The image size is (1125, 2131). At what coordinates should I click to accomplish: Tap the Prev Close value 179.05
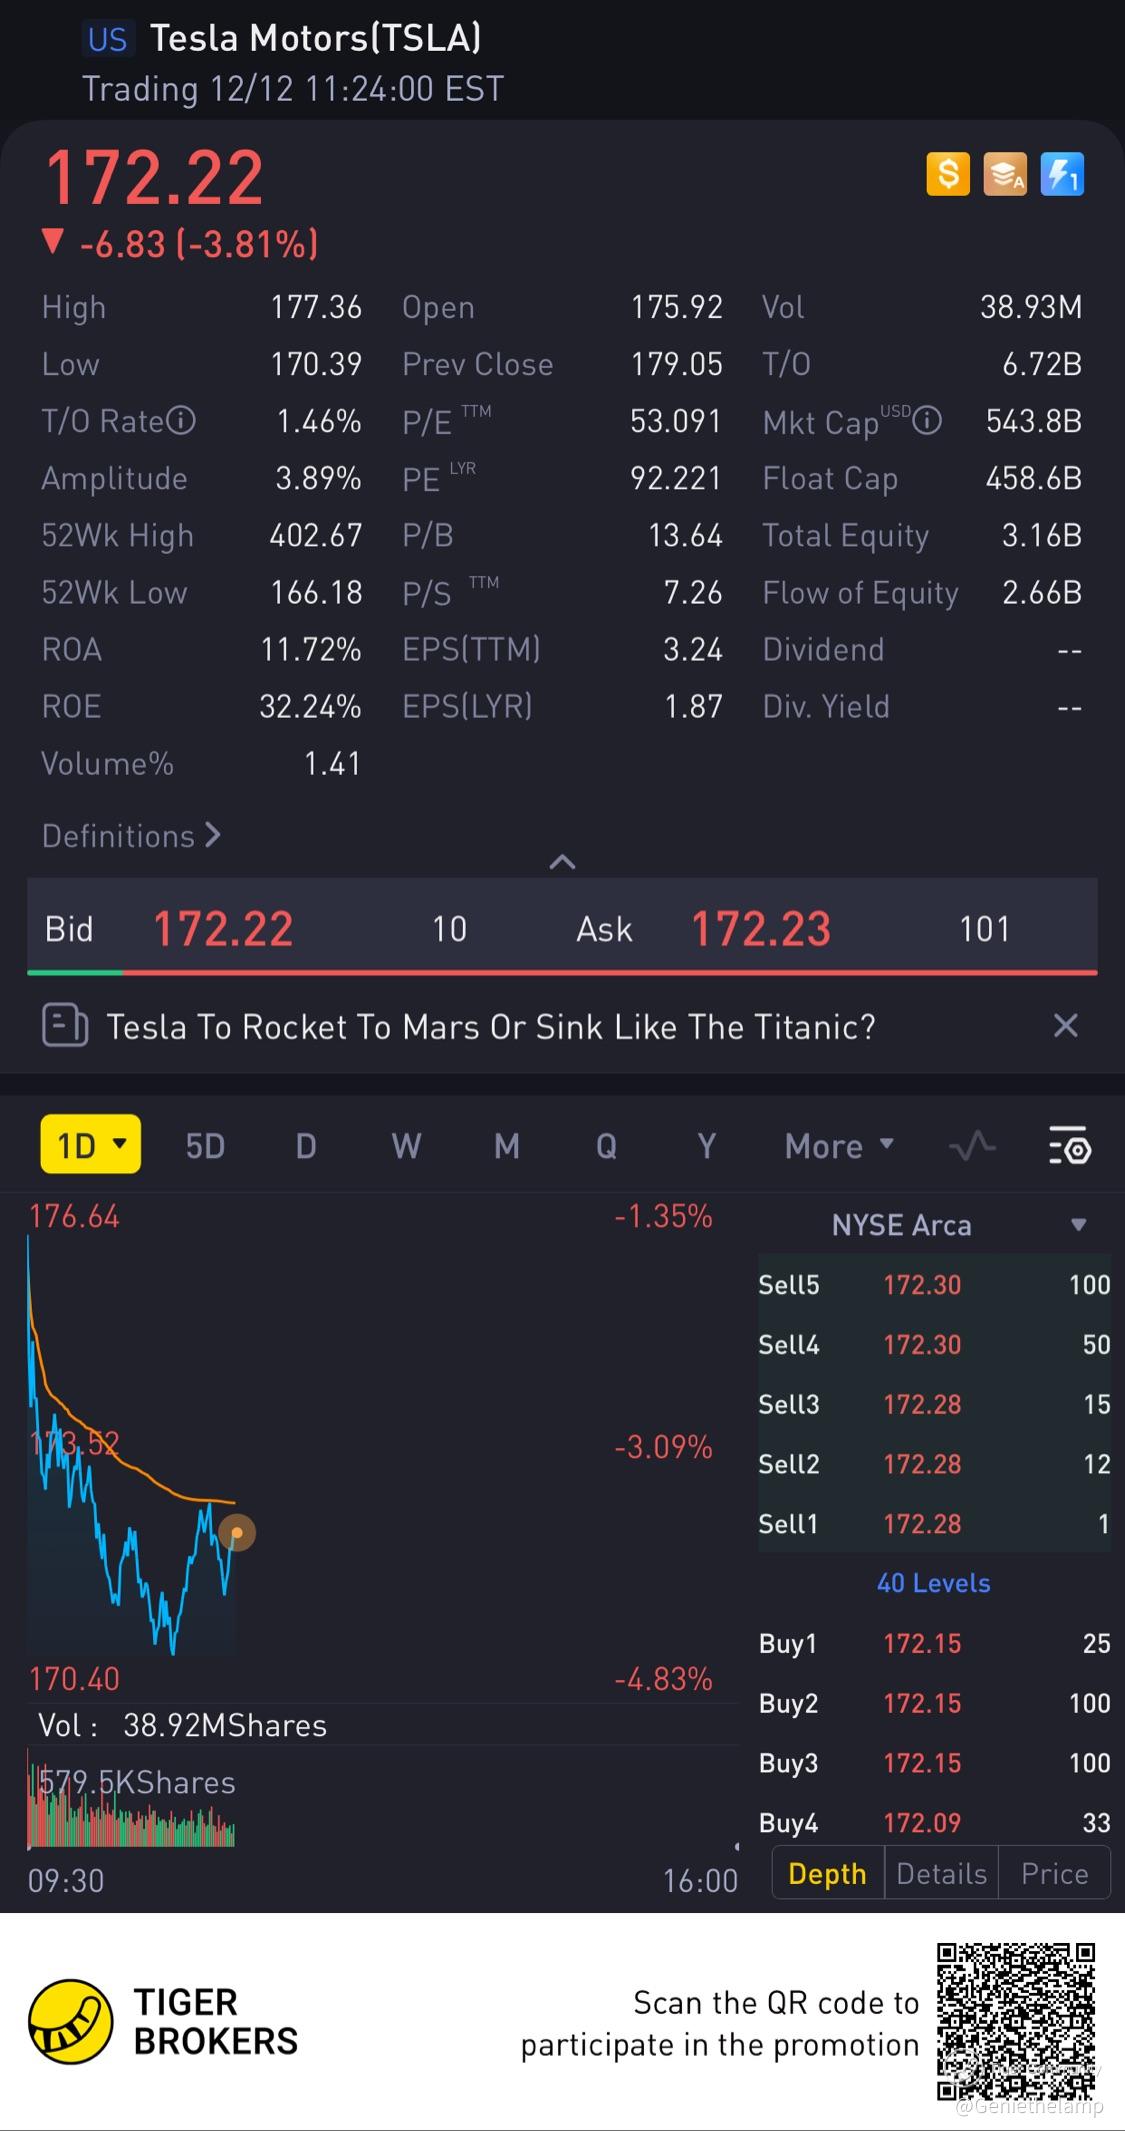[677, 364]
